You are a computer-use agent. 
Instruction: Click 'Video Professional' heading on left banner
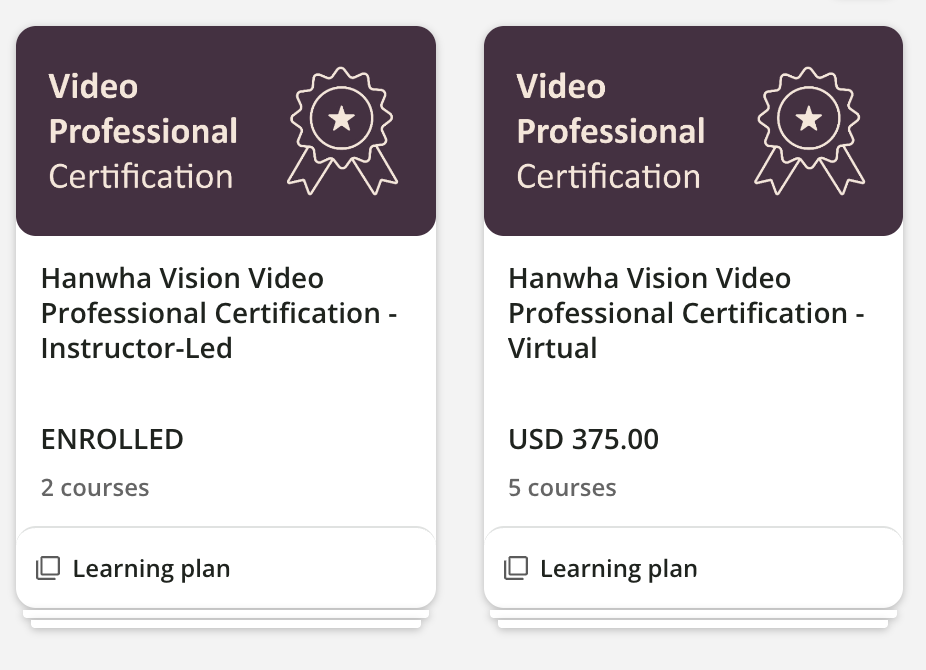coord(143,109)
